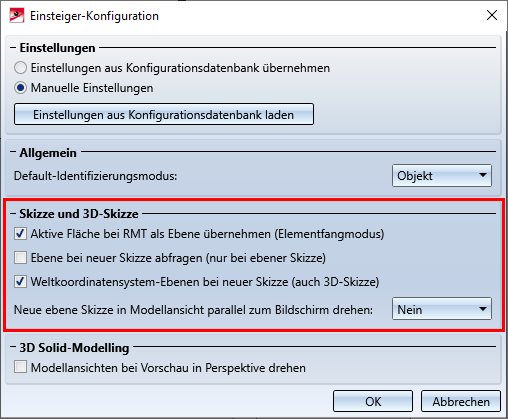
Task: Collapse the Einstellungen section via its dash
Action: 13,48
